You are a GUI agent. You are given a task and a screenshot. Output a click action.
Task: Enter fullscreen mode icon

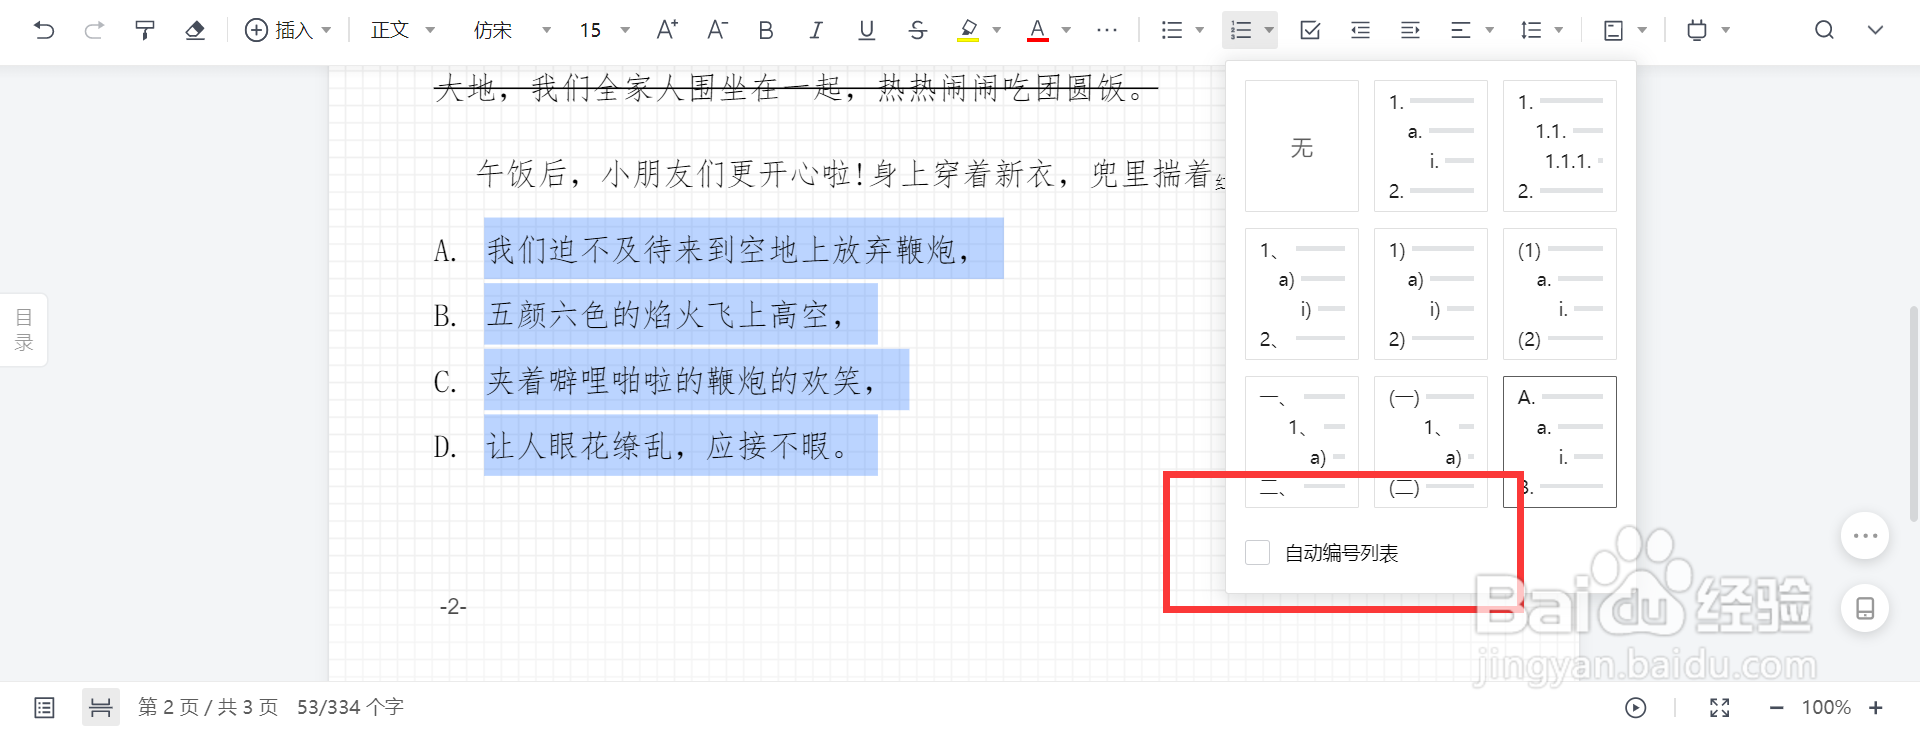click(1720, 708)
